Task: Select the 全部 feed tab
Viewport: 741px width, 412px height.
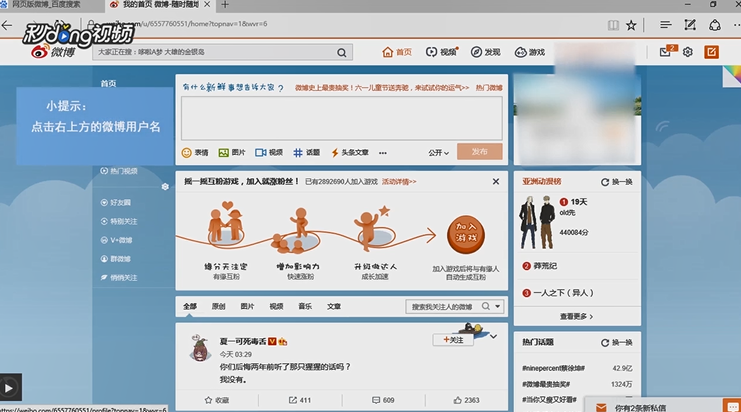Action: 190,307
